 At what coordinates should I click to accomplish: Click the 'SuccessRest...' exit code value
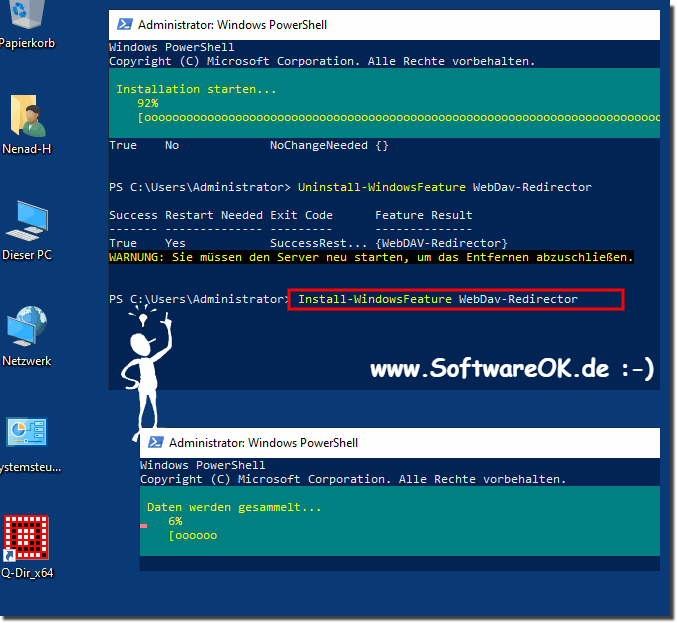[318, 244]
